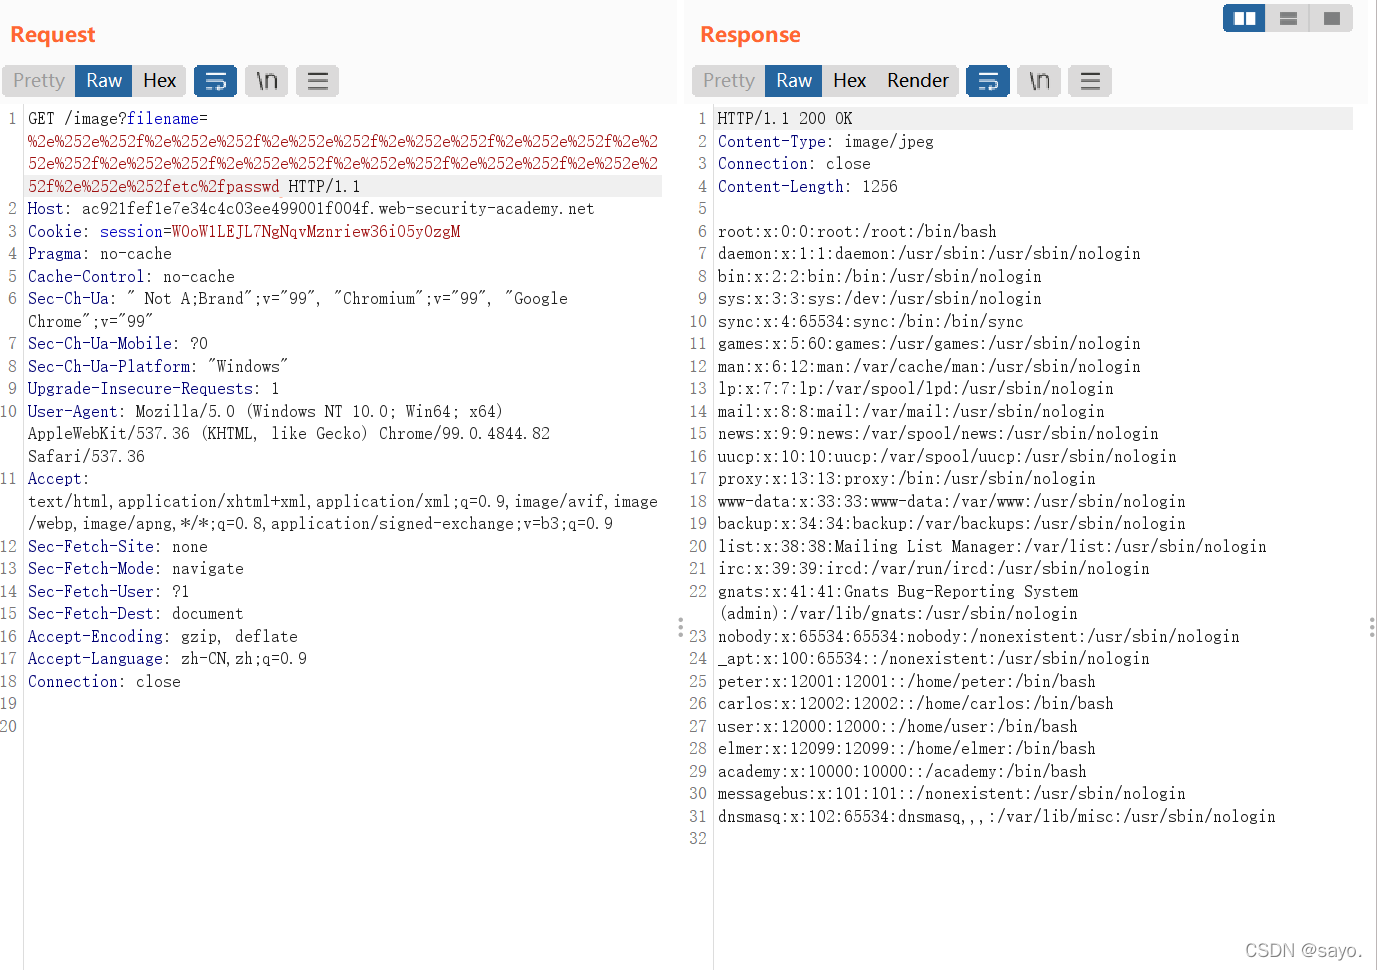Viewport: 1377px width, 970px height.
Task: Switch Request view to Raw tab
Action: point(104,81)
